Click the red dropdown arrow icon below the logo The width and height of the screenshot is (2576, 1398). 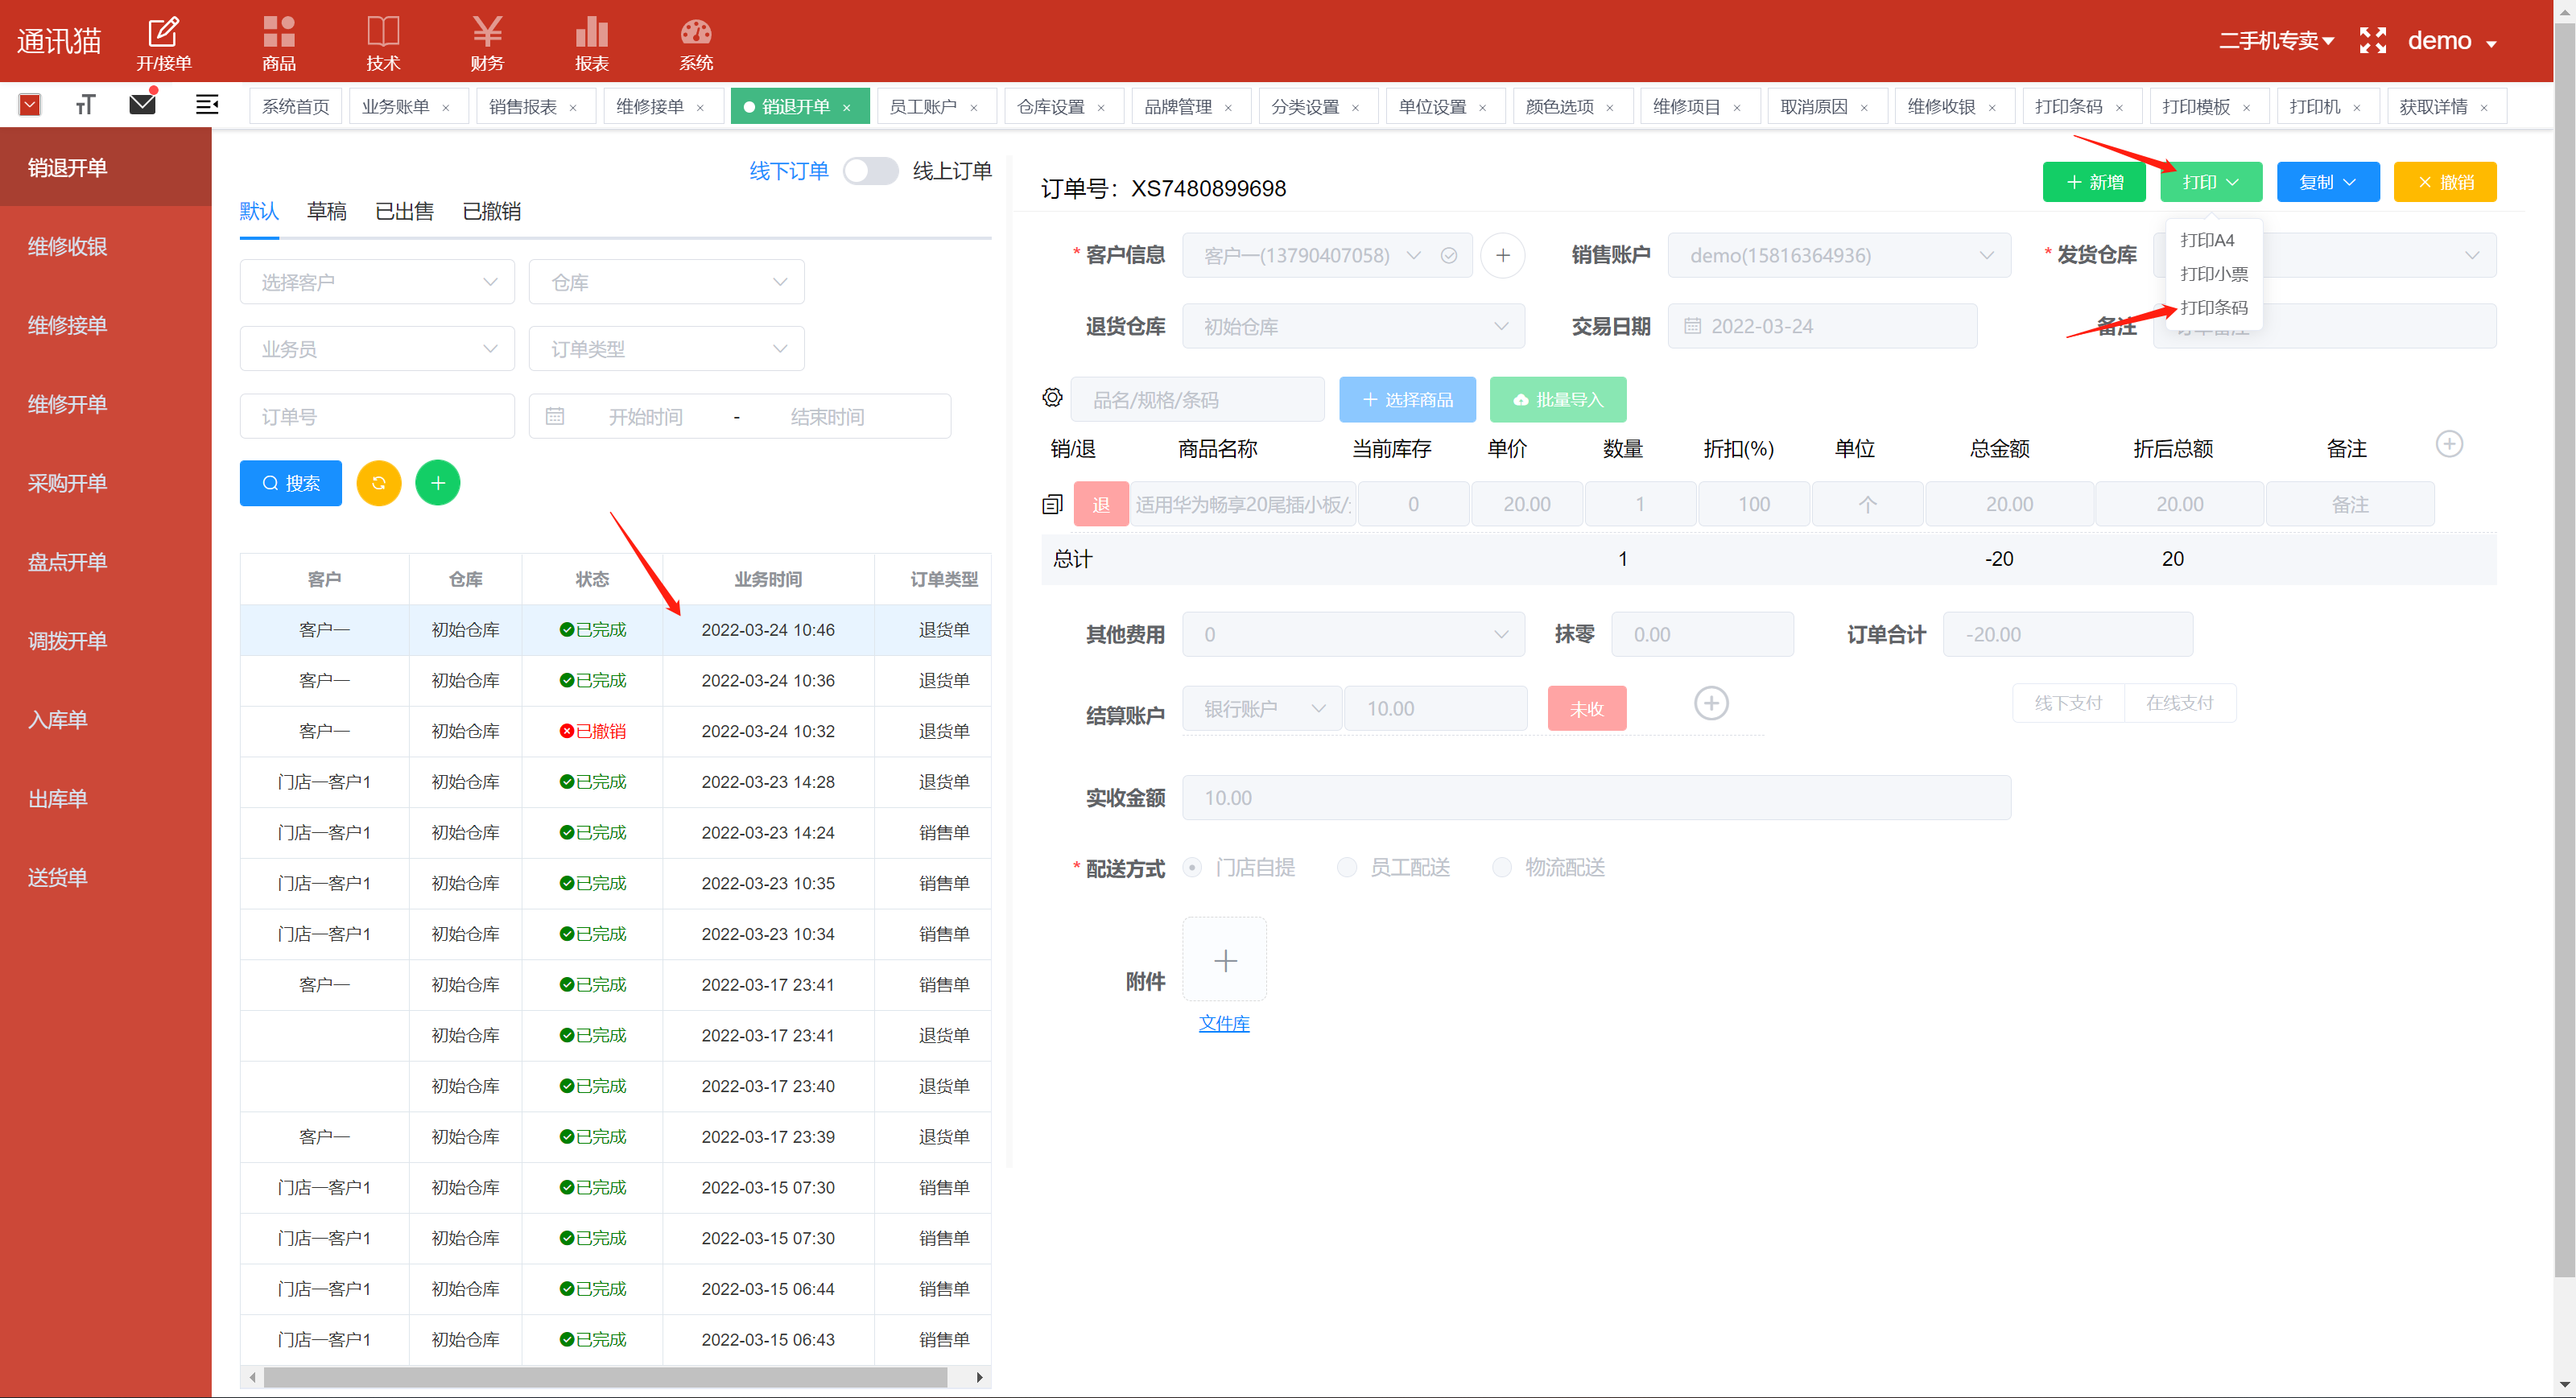point(30,104)
